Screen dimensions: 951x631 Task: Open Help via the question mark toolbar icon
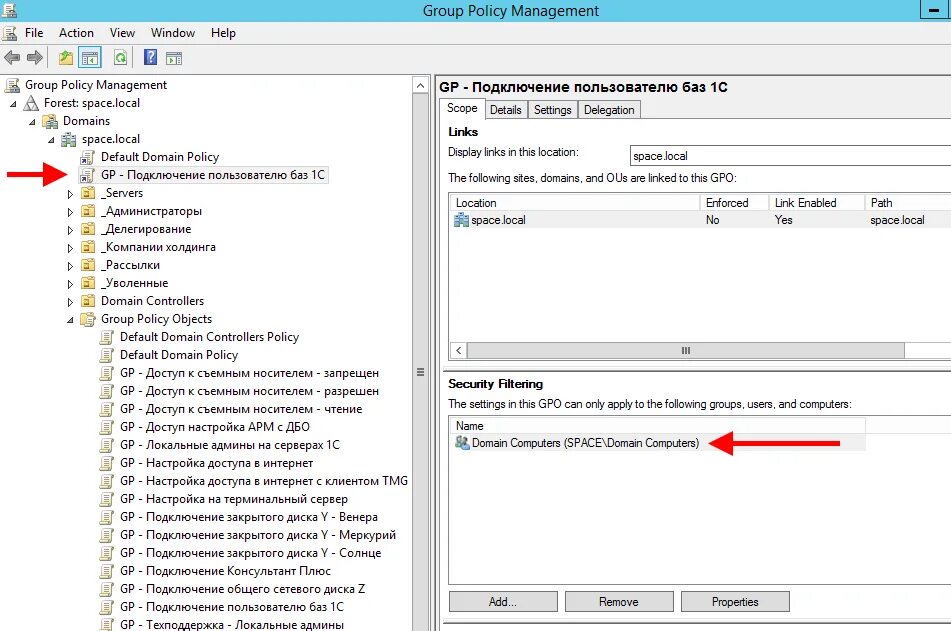(x=150, y=58)
